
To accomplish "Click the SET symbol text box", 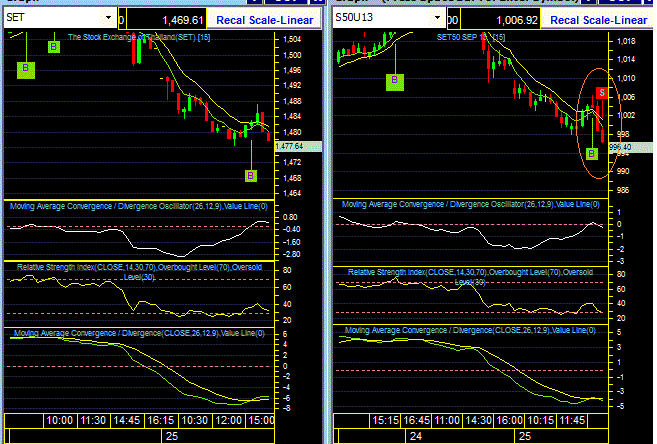I will pyautogui.click(x=54, y=18).
